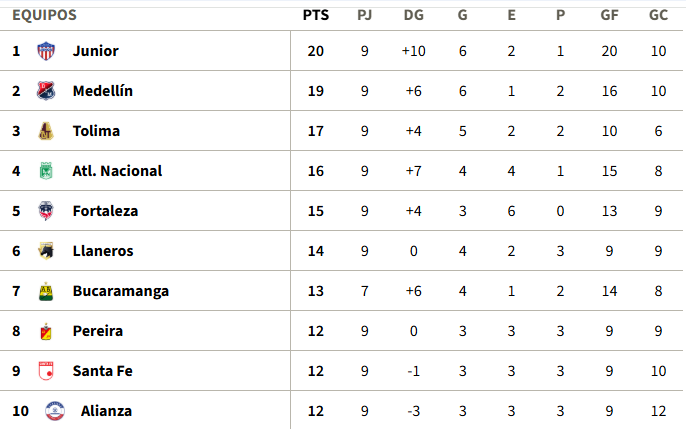Click the Tolima team crest icon

click(x=46, y=131)
